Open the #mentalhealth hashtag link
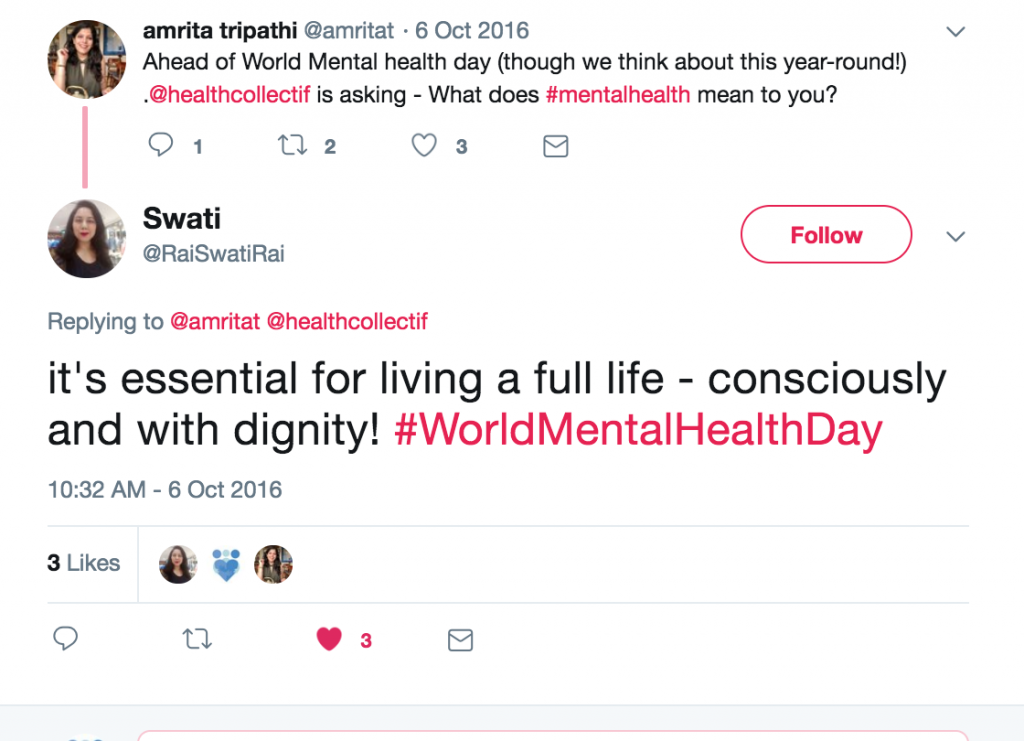1024x741 pixels. (617, 97)
